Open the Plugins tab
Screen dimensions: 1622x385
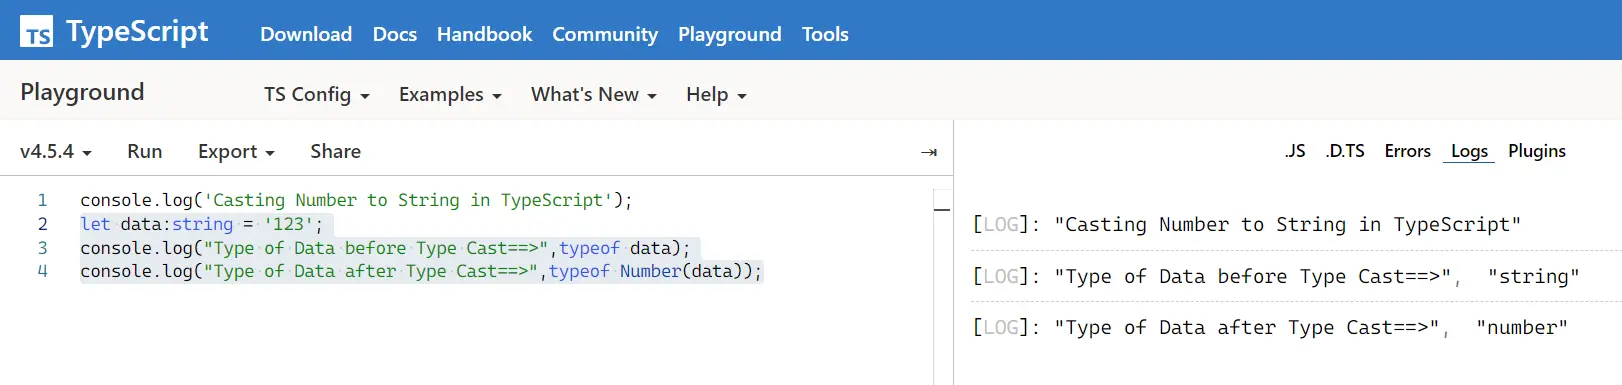tap(1537, 151)
